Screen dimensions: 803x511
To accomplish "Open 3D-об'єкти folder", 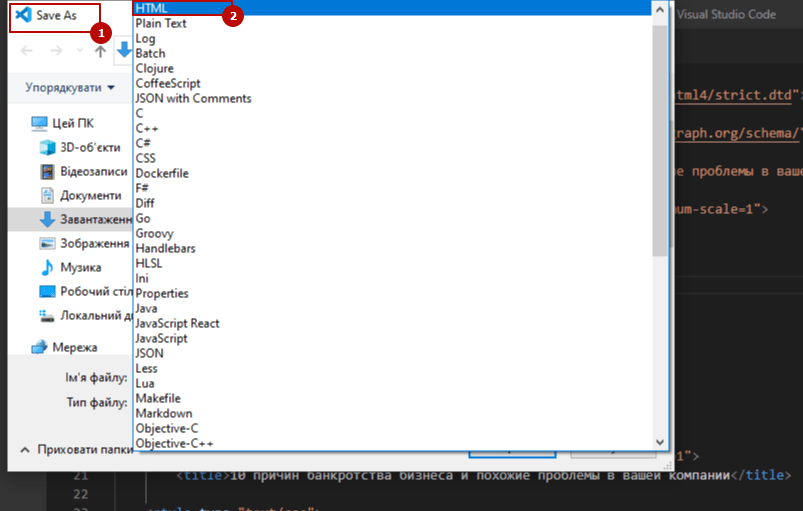I will 80,147.
